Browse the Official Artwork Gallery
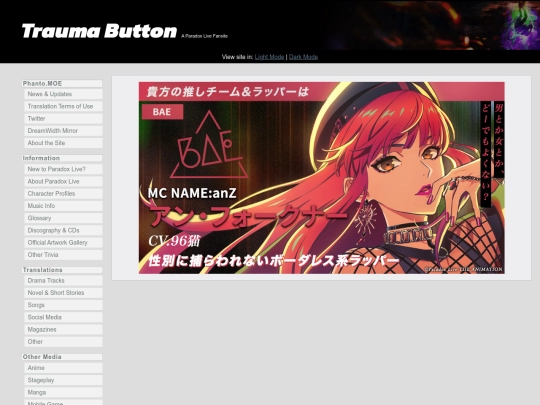540x405 pixels. pyautogui.click(x=63, y=242)
